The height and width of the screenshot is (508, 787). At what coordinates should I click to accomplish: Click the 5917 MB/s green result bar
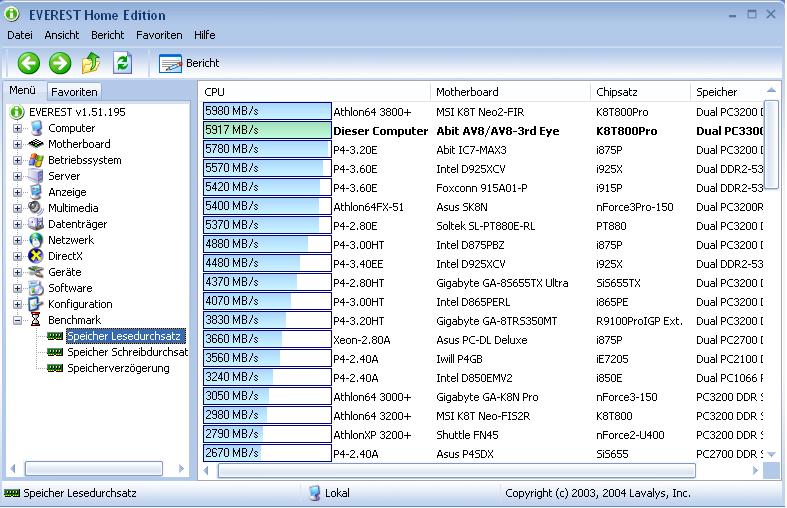coord(267,131)
